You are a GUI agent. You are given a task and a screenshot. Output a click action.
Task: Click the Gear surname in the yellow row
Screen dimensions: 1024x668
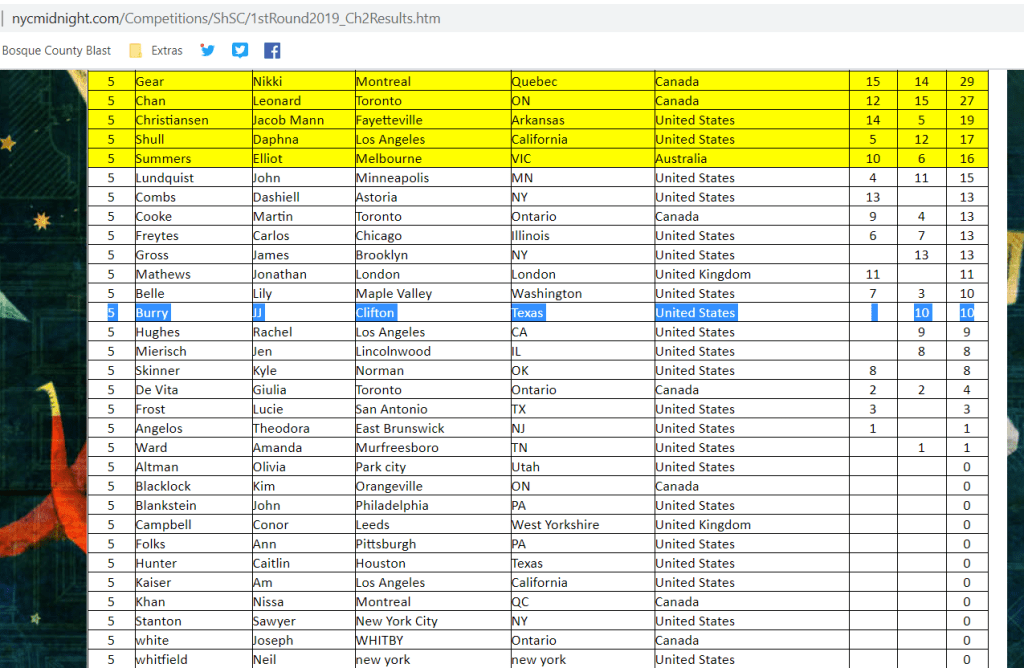click(150, 81)
